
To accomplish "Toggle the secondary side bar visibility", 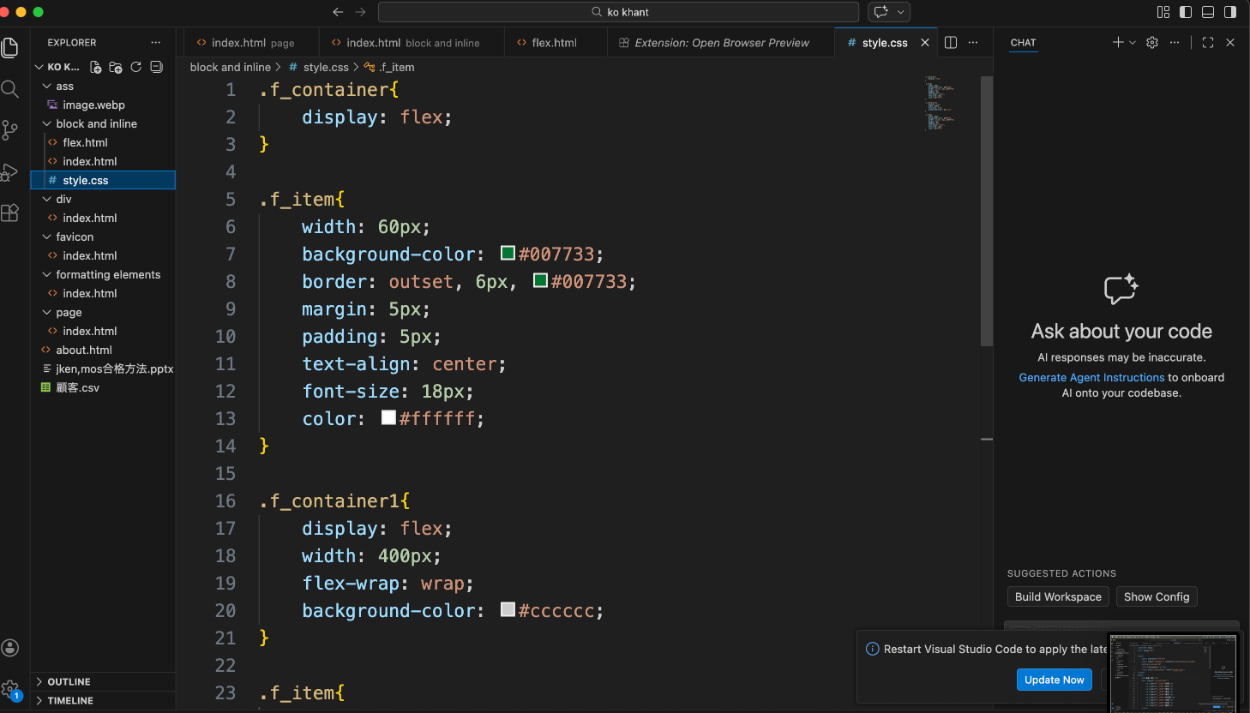I will (x=1230, y=12).
